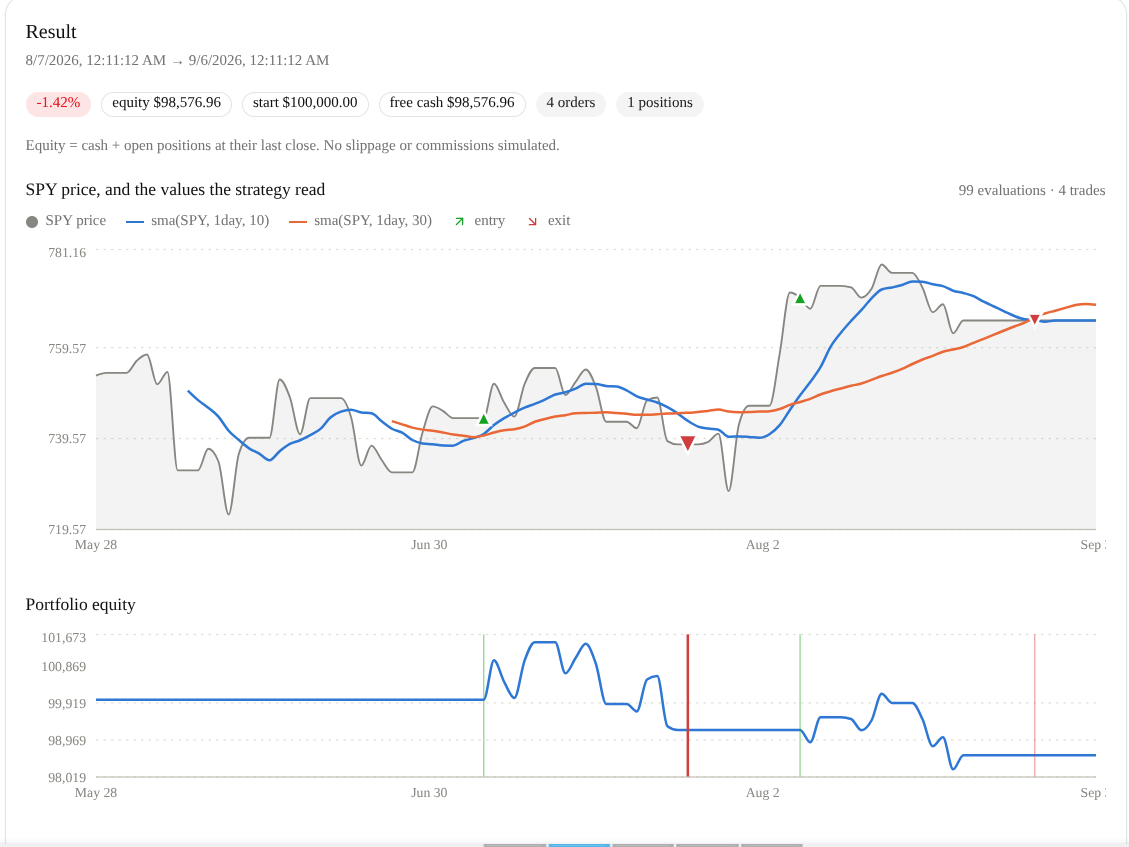Screen dimensions: 1129x847
Task: Click the -1.42% return badge
Action: [x=58, y=104]
